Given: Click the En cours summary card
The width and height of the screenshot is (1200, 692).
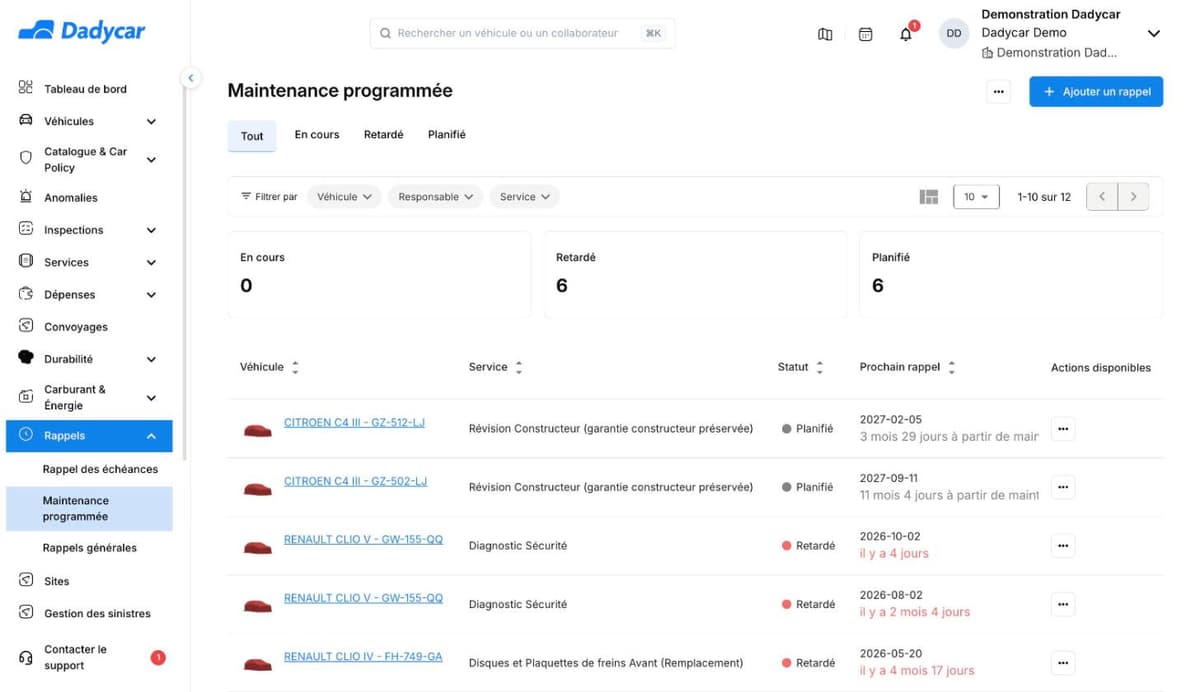Looking at the screenshot, I should tap(379, 275).
